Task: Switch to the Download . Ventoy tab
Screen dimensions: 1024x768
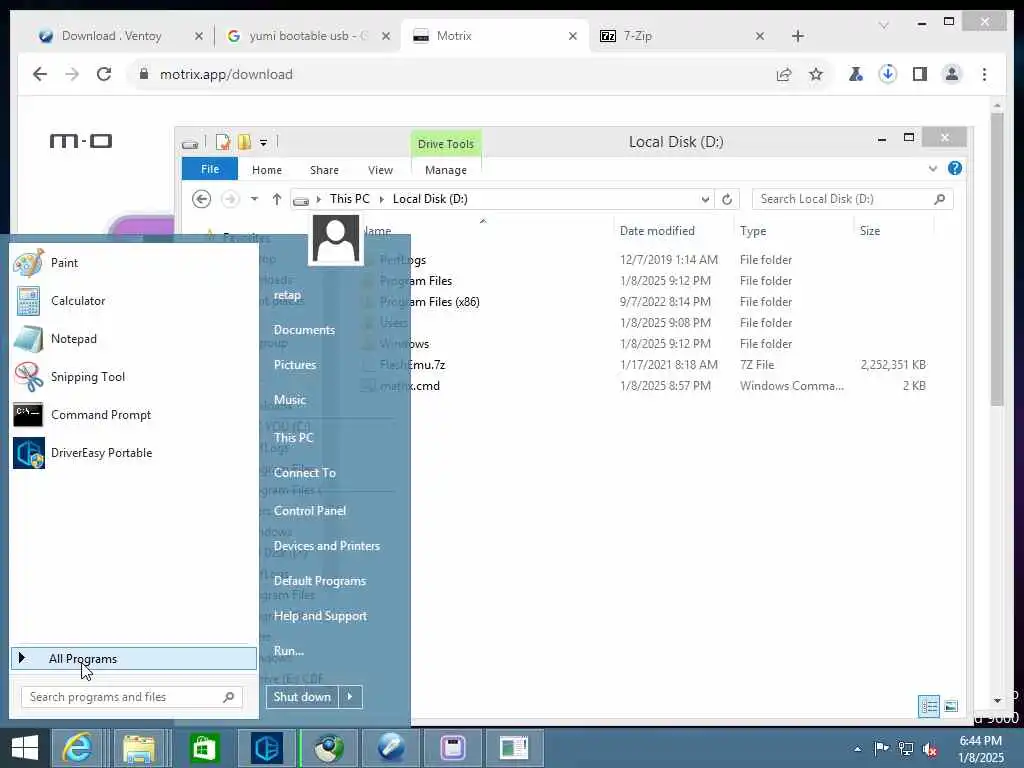Action: (112, 36)
